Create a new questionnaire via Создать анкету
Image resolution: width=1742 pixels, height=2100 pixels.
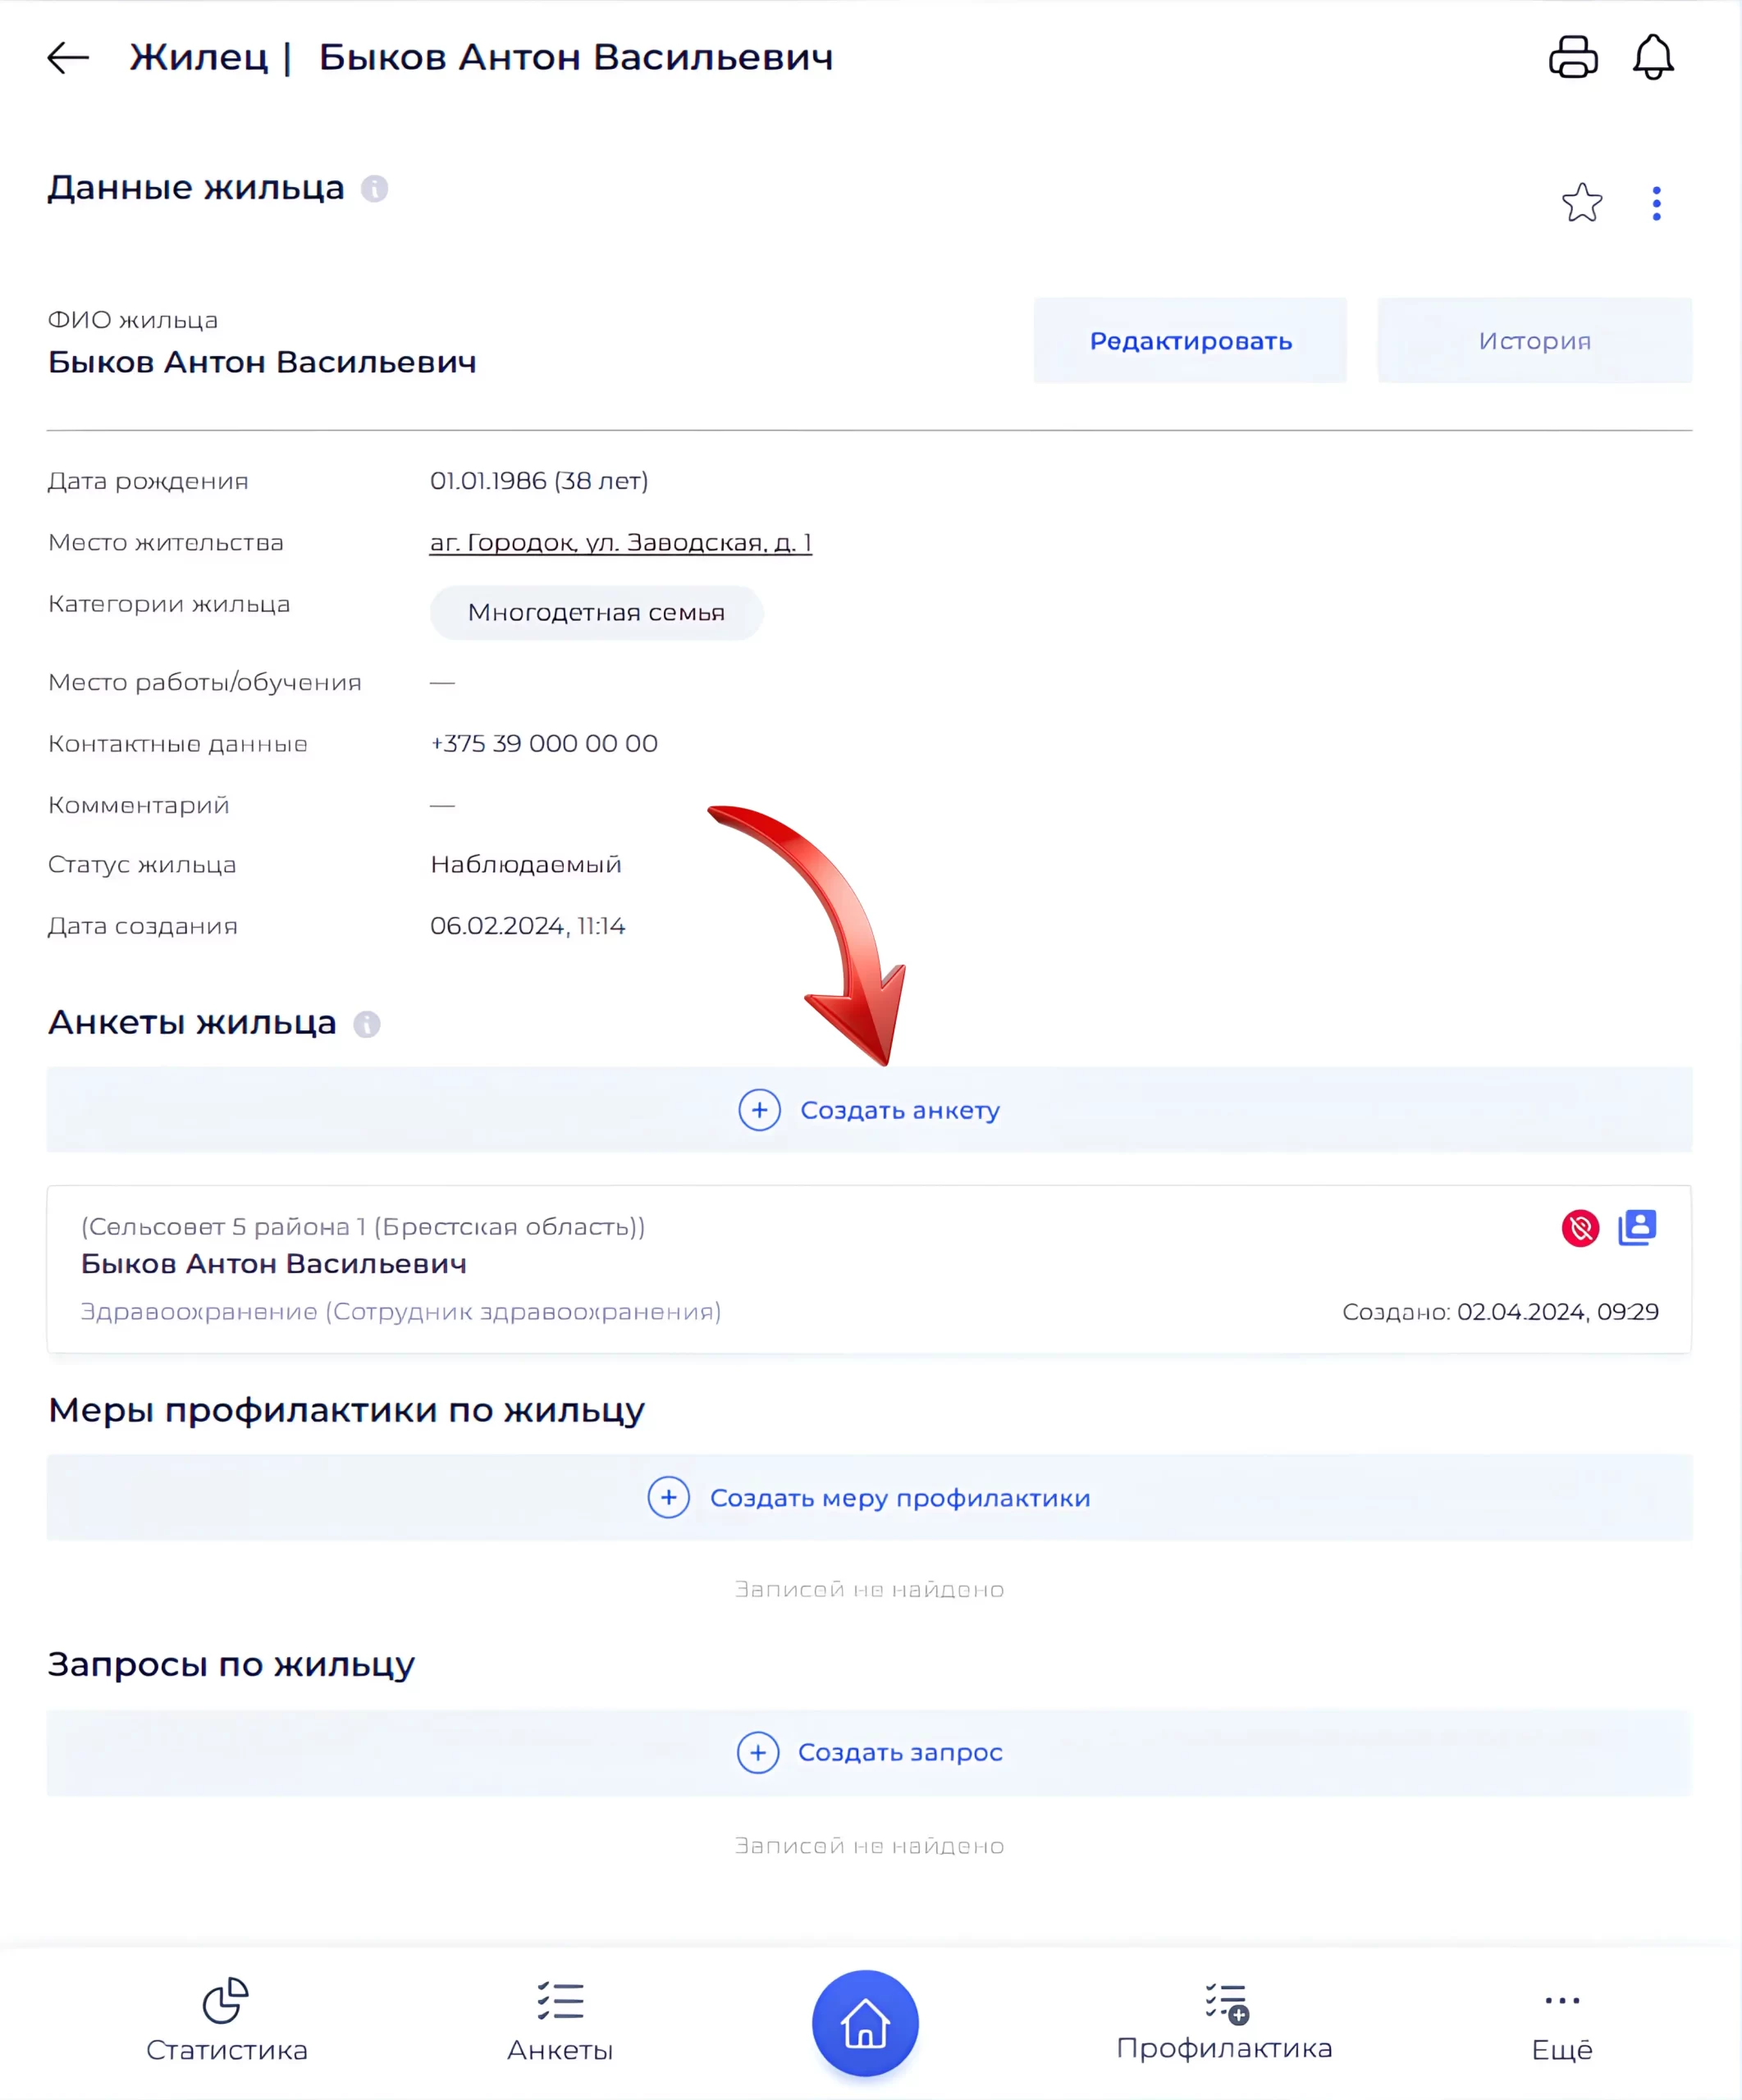869,1109
